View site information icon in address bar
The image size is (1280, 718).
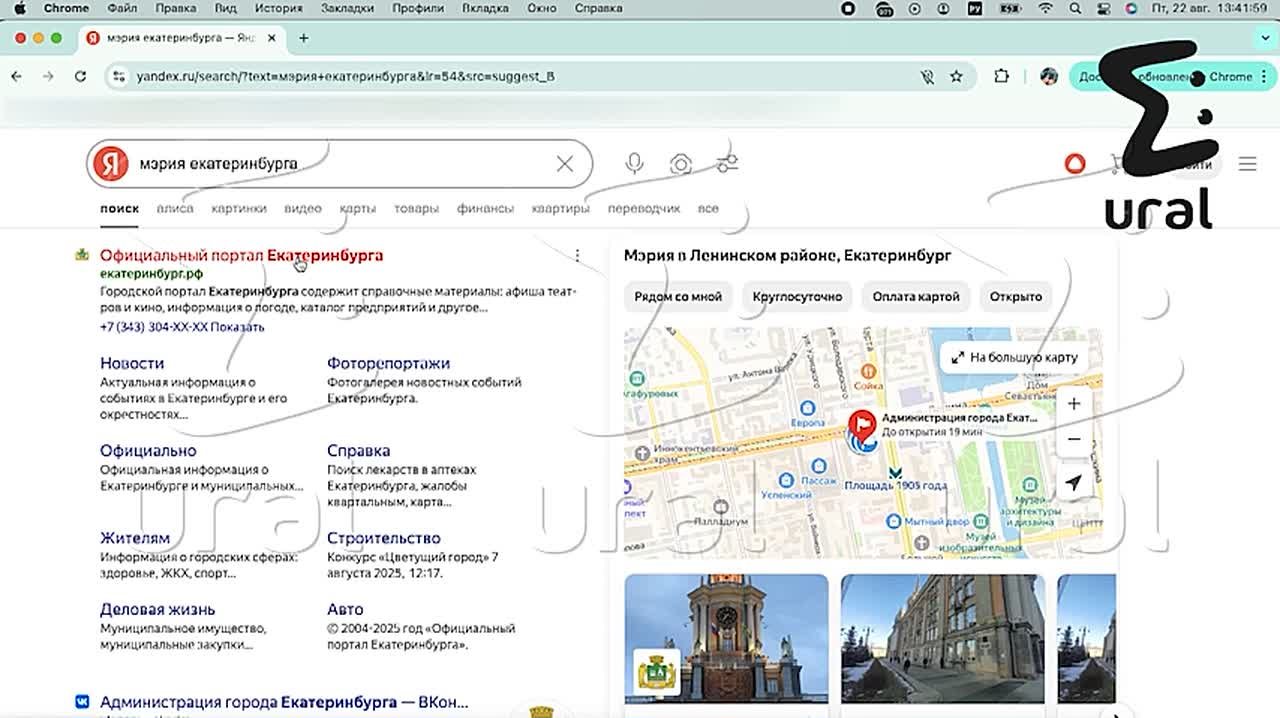(119, 76)
